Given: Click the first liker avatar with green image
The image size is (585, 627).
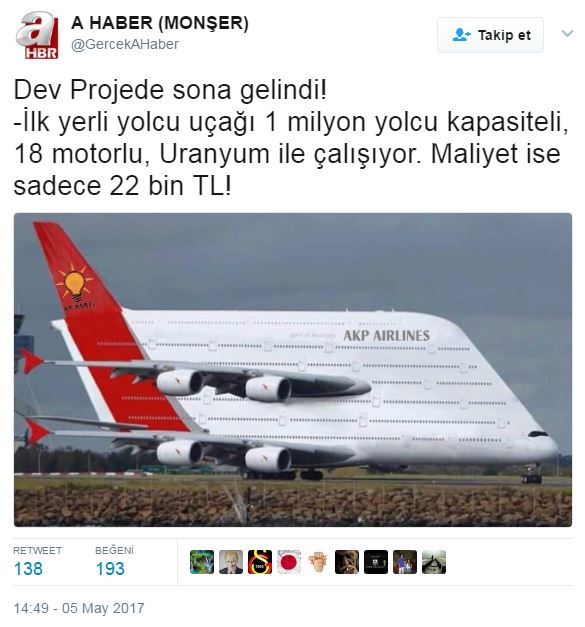Looking at the screenshot, I should pyautogui.click(x=202, y=562).
